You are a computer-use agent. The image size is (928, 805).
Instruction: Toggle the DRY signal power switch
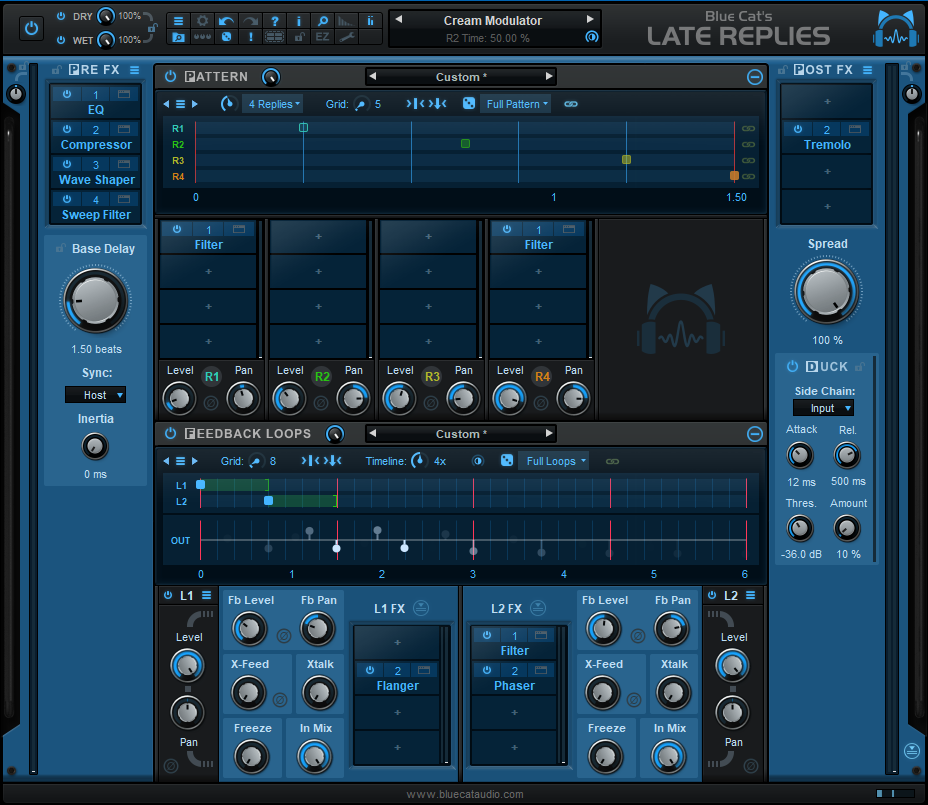pyautogui.click(x=61, y=16)
